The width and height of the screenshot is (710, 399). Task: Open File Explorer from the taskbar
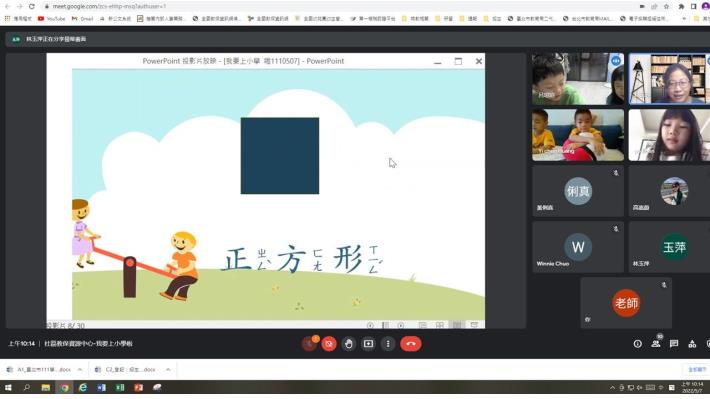pyautogui.click(x=46, y=388)
